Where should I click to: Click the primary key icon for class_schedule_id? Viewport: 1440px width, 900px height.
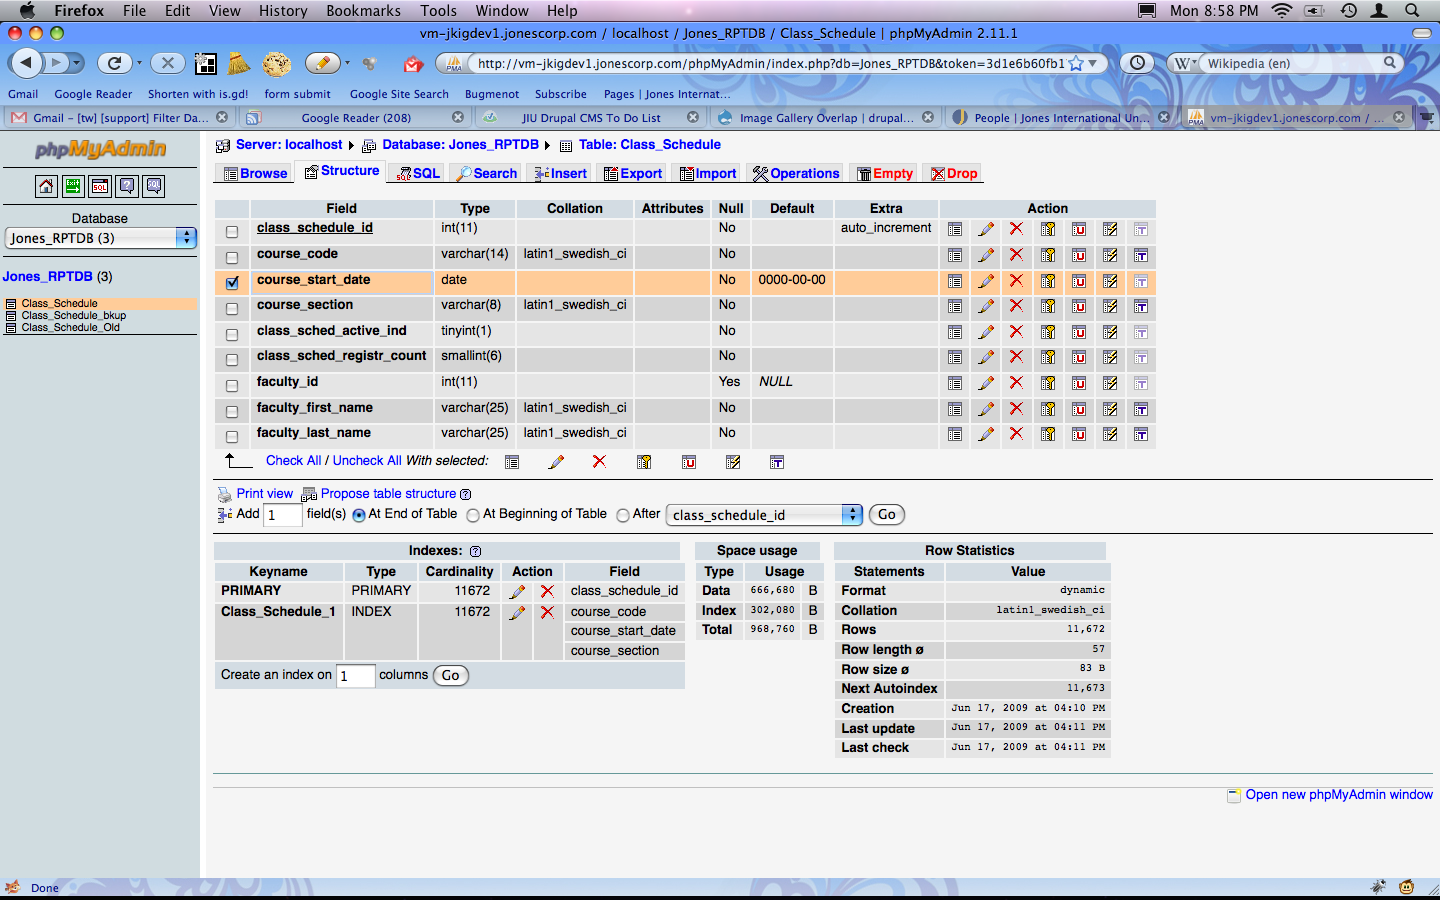point(1048,229)
